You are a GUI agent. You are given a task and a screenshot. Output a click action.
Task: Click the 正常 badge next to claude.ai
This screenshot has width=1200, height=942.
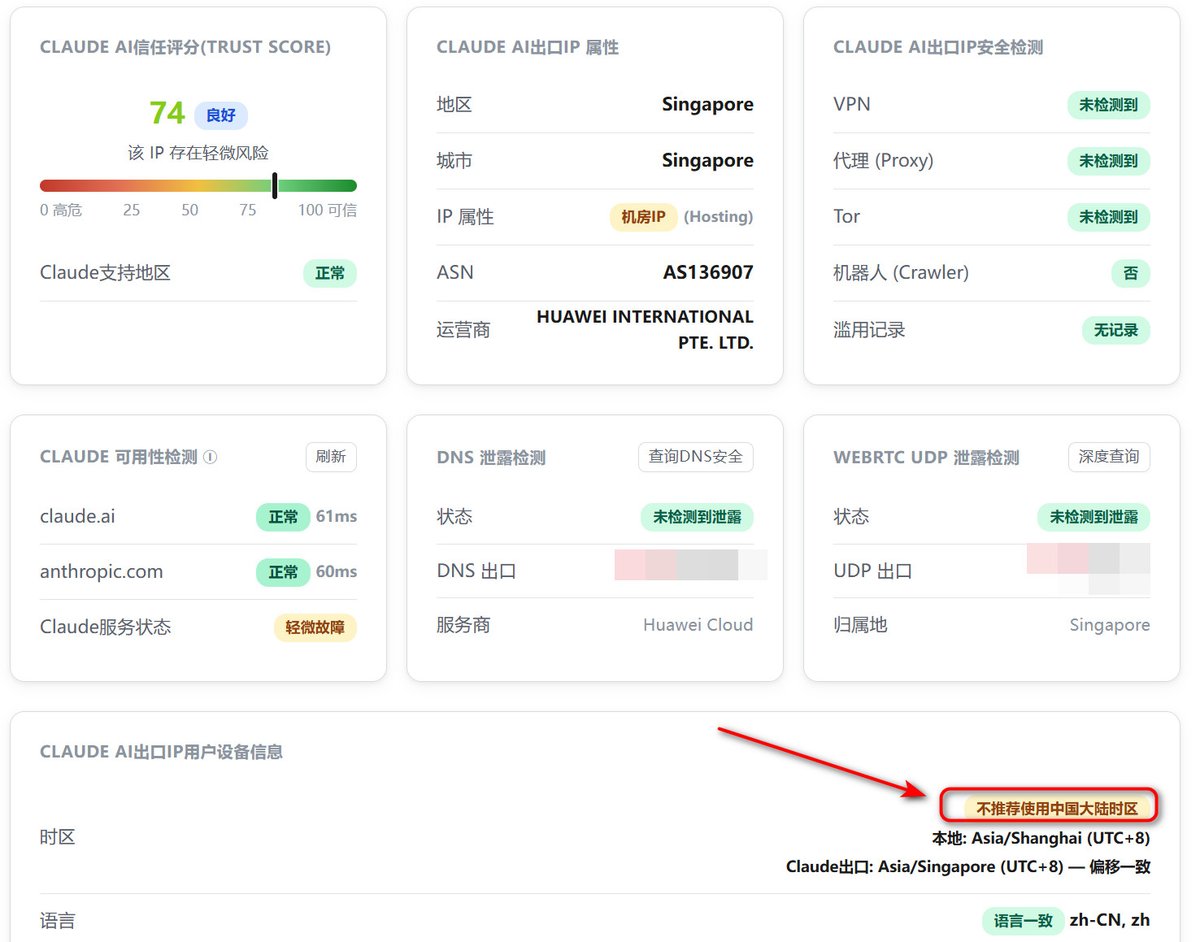(283, 517)
